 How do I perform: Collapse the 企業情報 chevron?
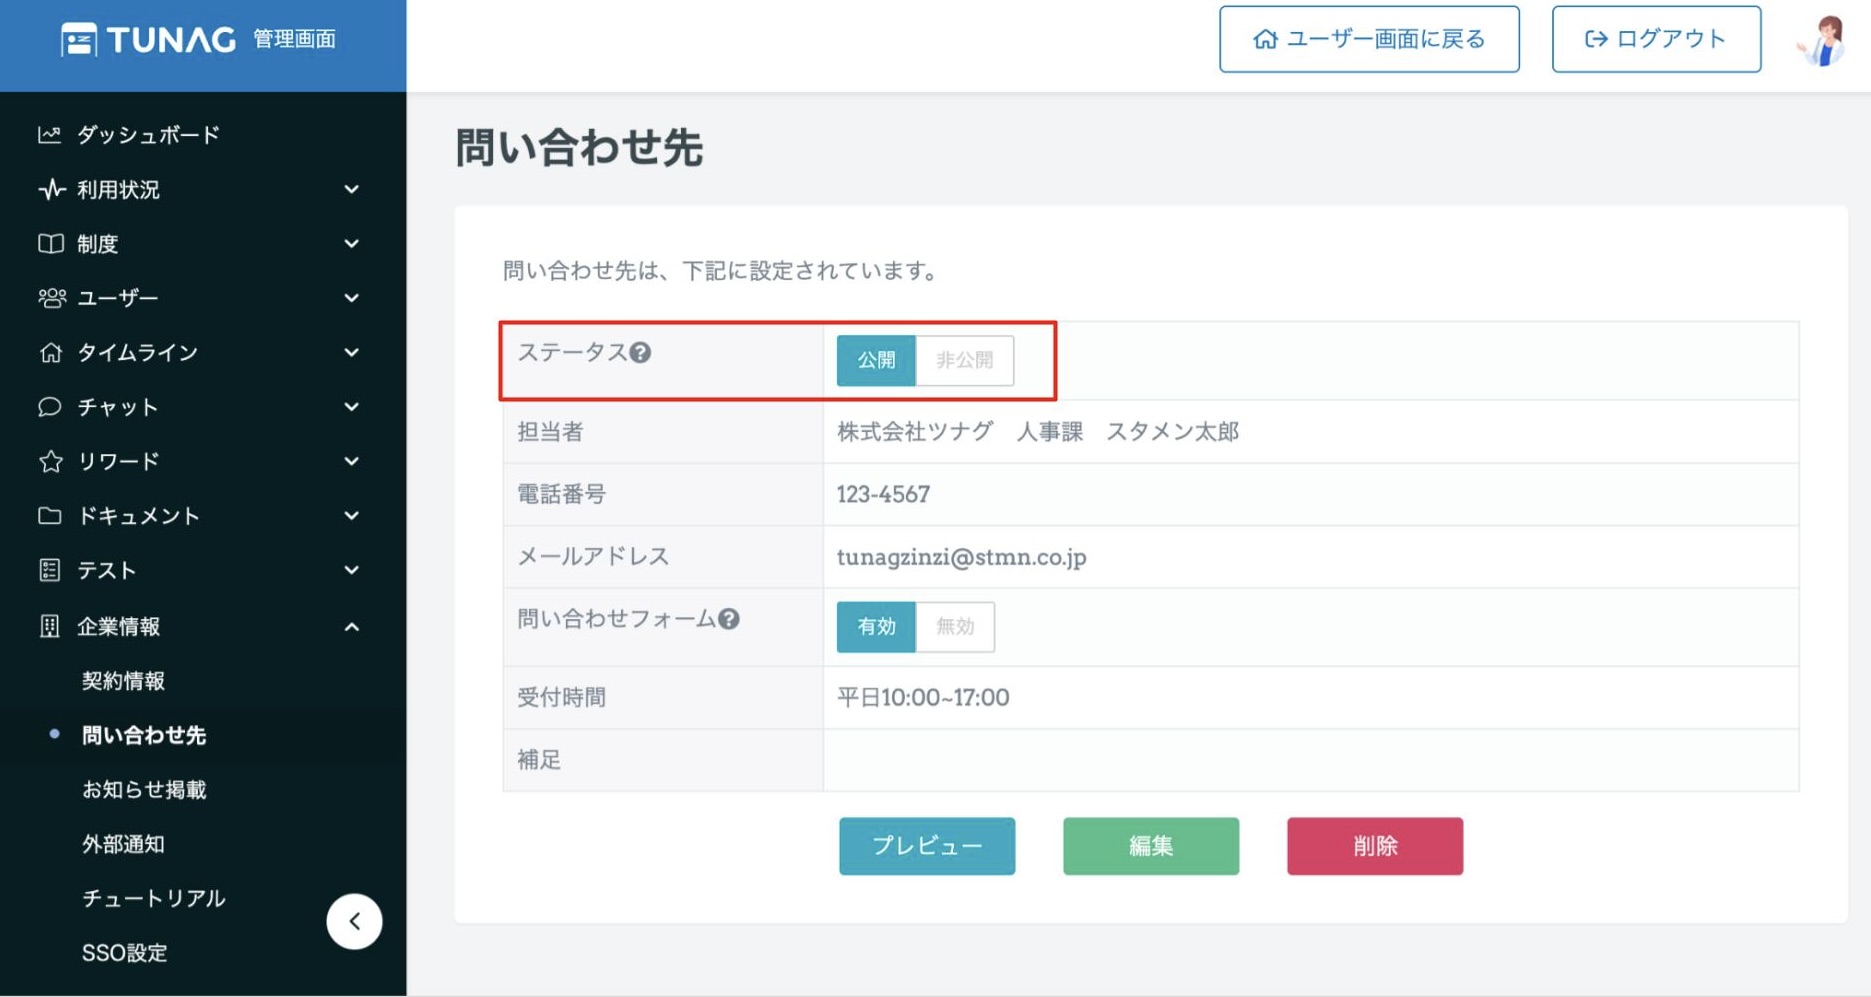pos(351,626)
